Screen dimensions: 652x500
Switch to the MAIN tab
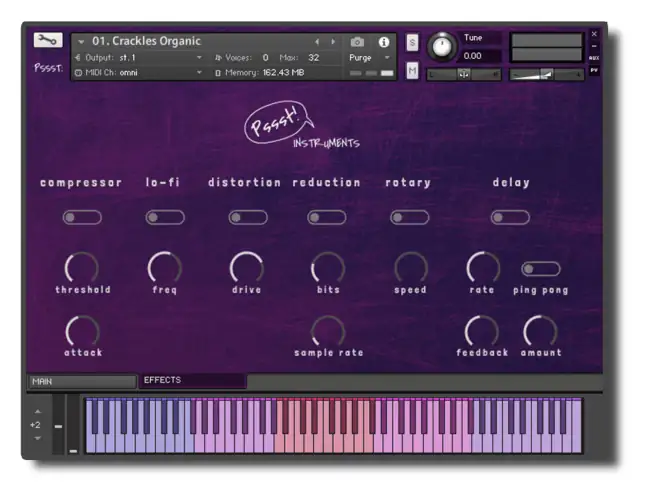click(82, 381)
